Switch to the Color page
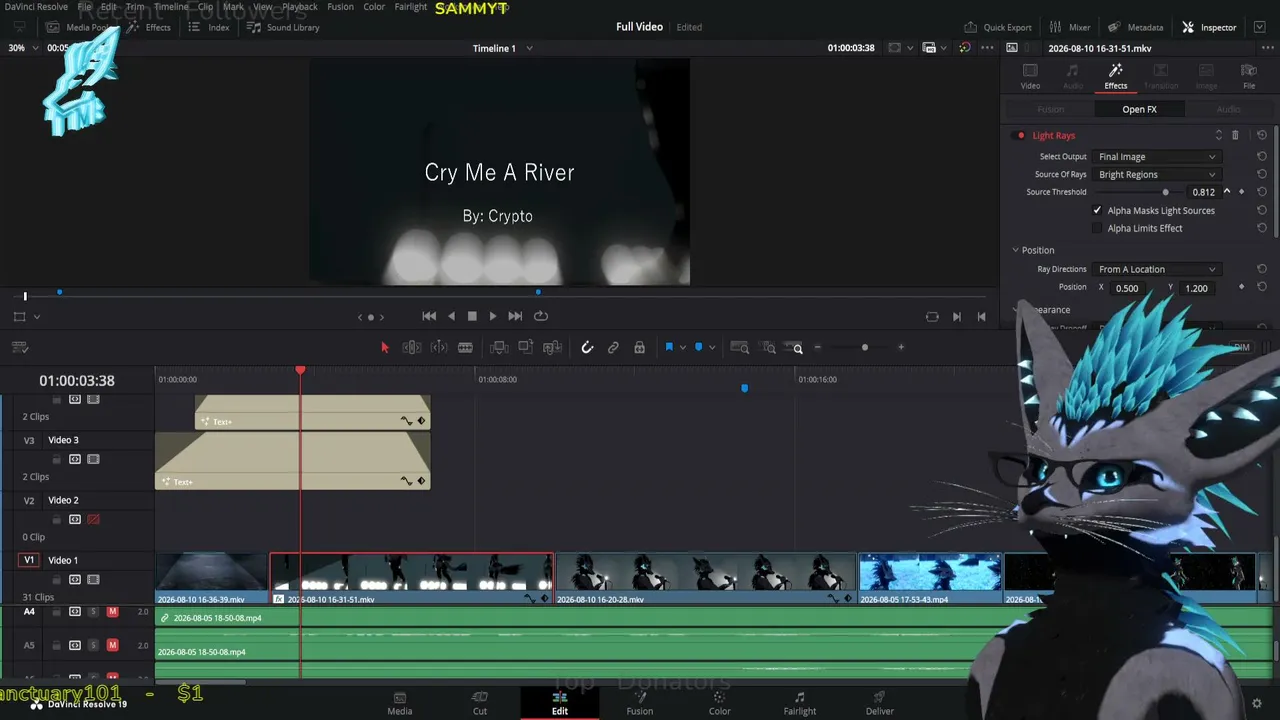Image resolution: width=1280 pixels, height=720 pixels. click(x=719, y=703)
